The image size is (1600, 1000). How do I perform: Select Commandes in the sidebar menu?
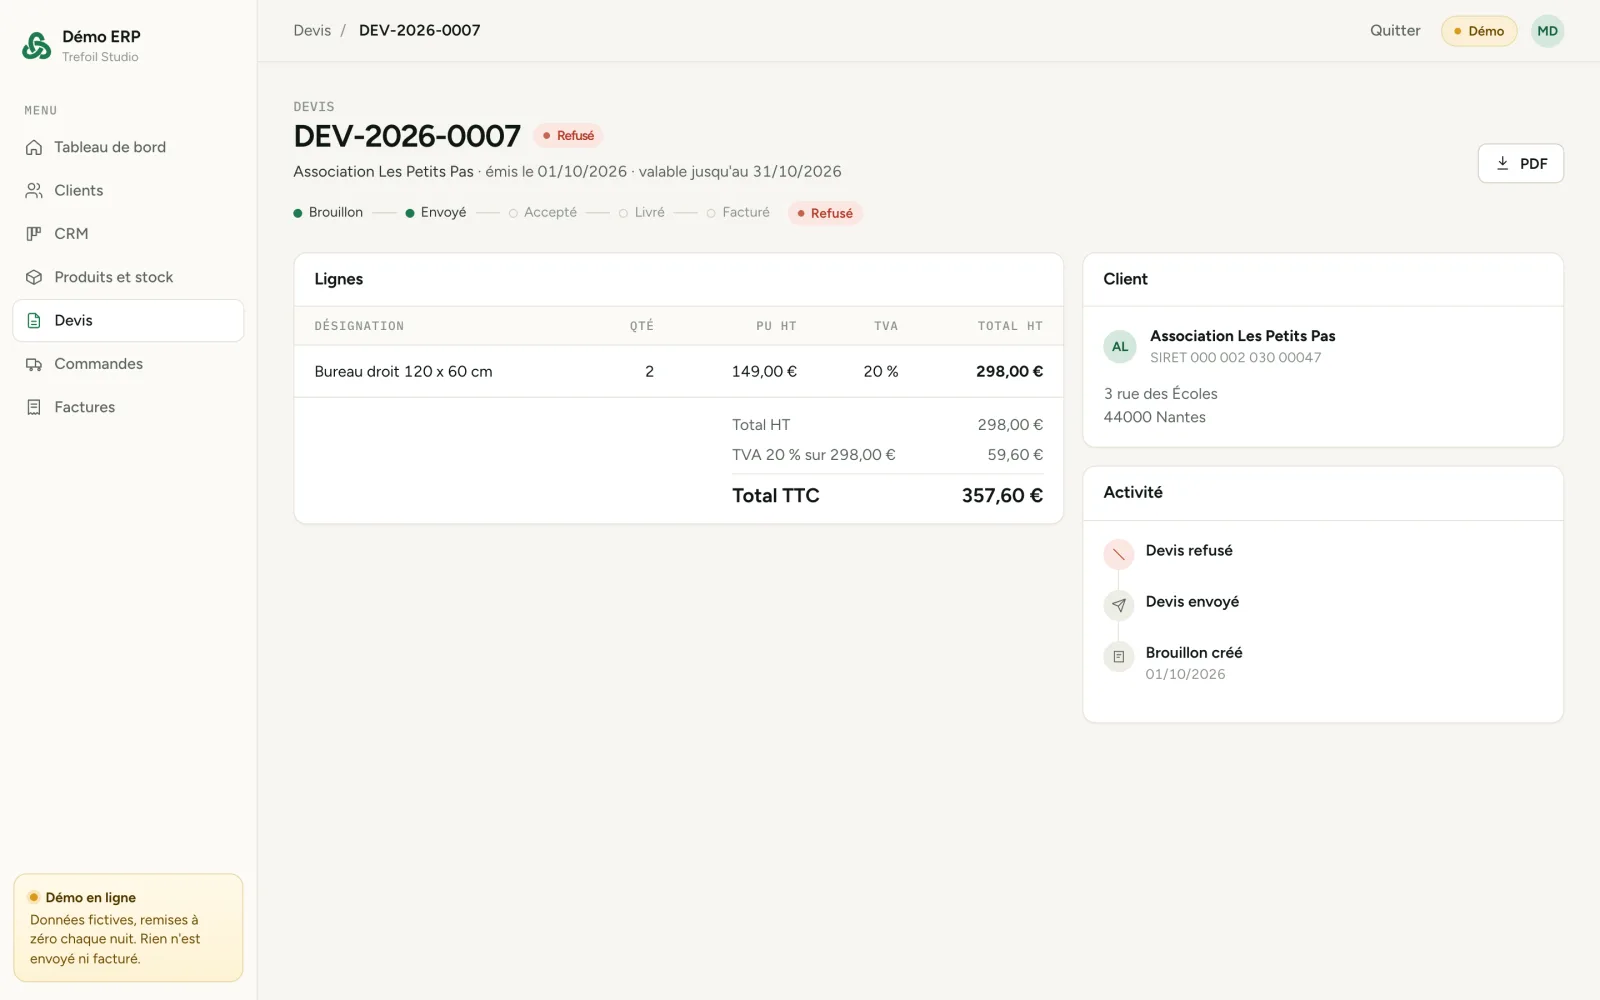tap(128, 364)
